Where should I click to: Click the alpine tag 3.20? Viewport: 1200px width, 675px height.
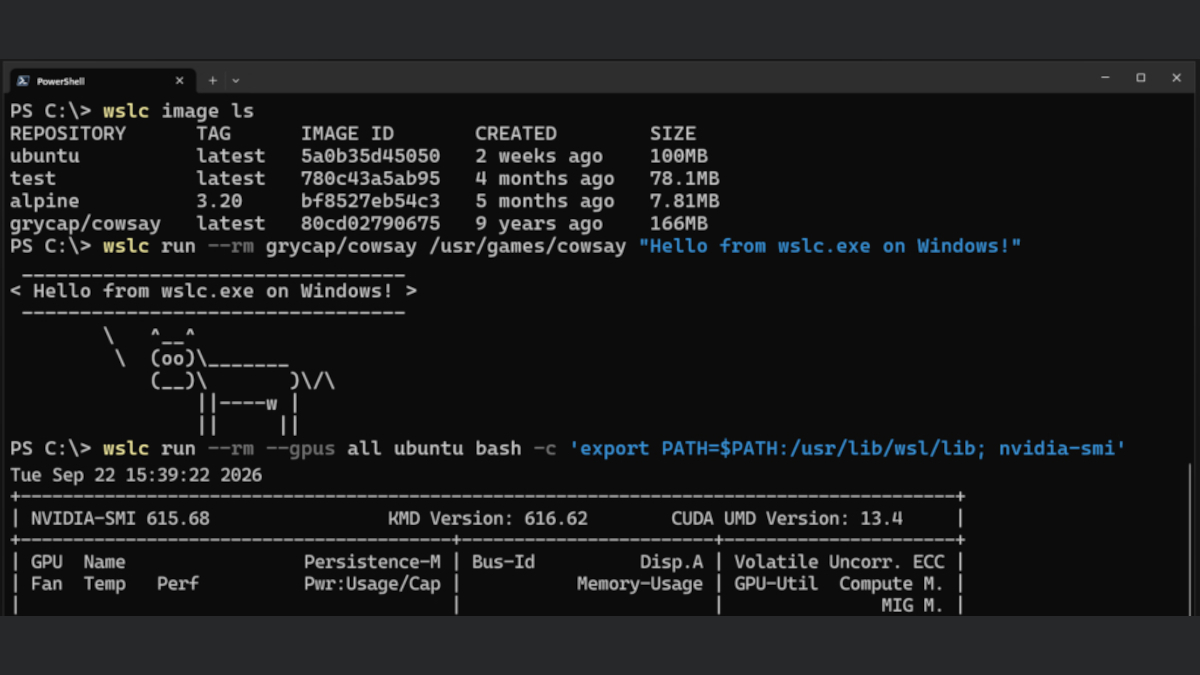(x=219, y=201)
